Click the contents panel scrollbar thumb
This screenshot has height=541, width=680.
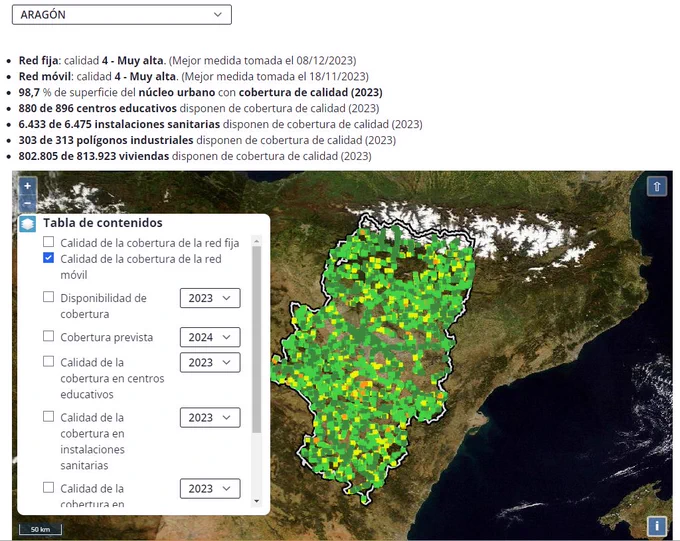pos(256,340)
